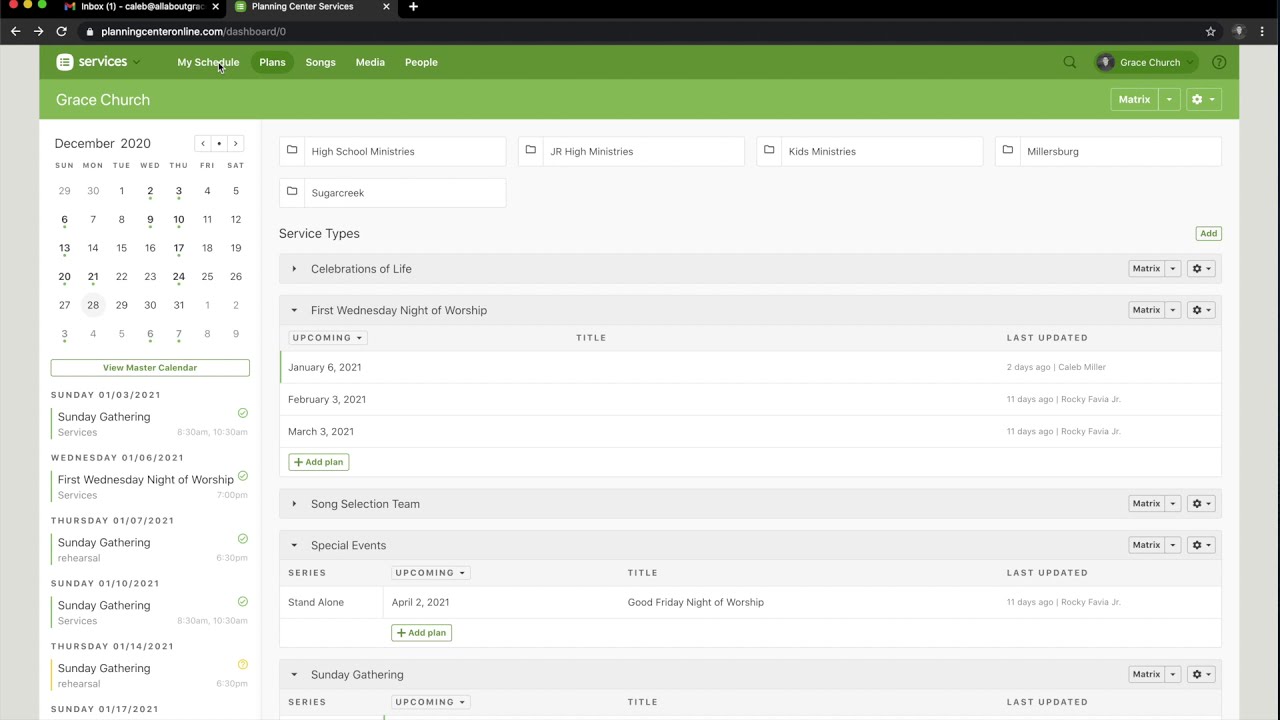
Task: Reload the page in browser
Action: 61,31
